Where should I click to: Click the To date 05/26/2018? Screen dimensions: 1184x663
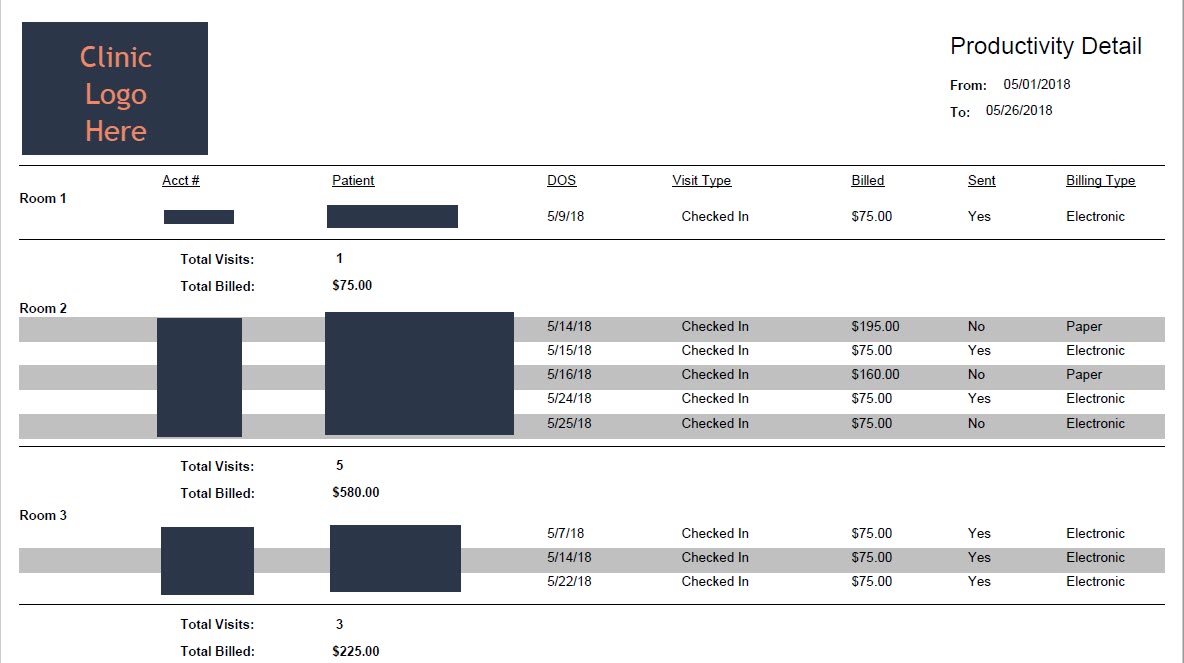tap(1019, 110)
